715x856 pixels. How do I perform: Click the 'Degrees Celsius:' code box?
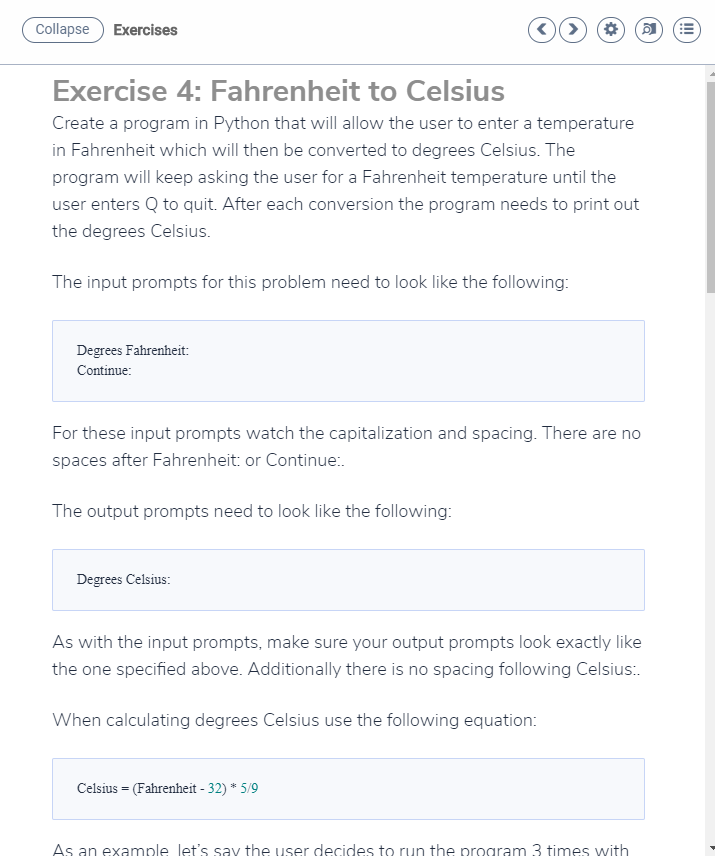[x=348, y=580]
